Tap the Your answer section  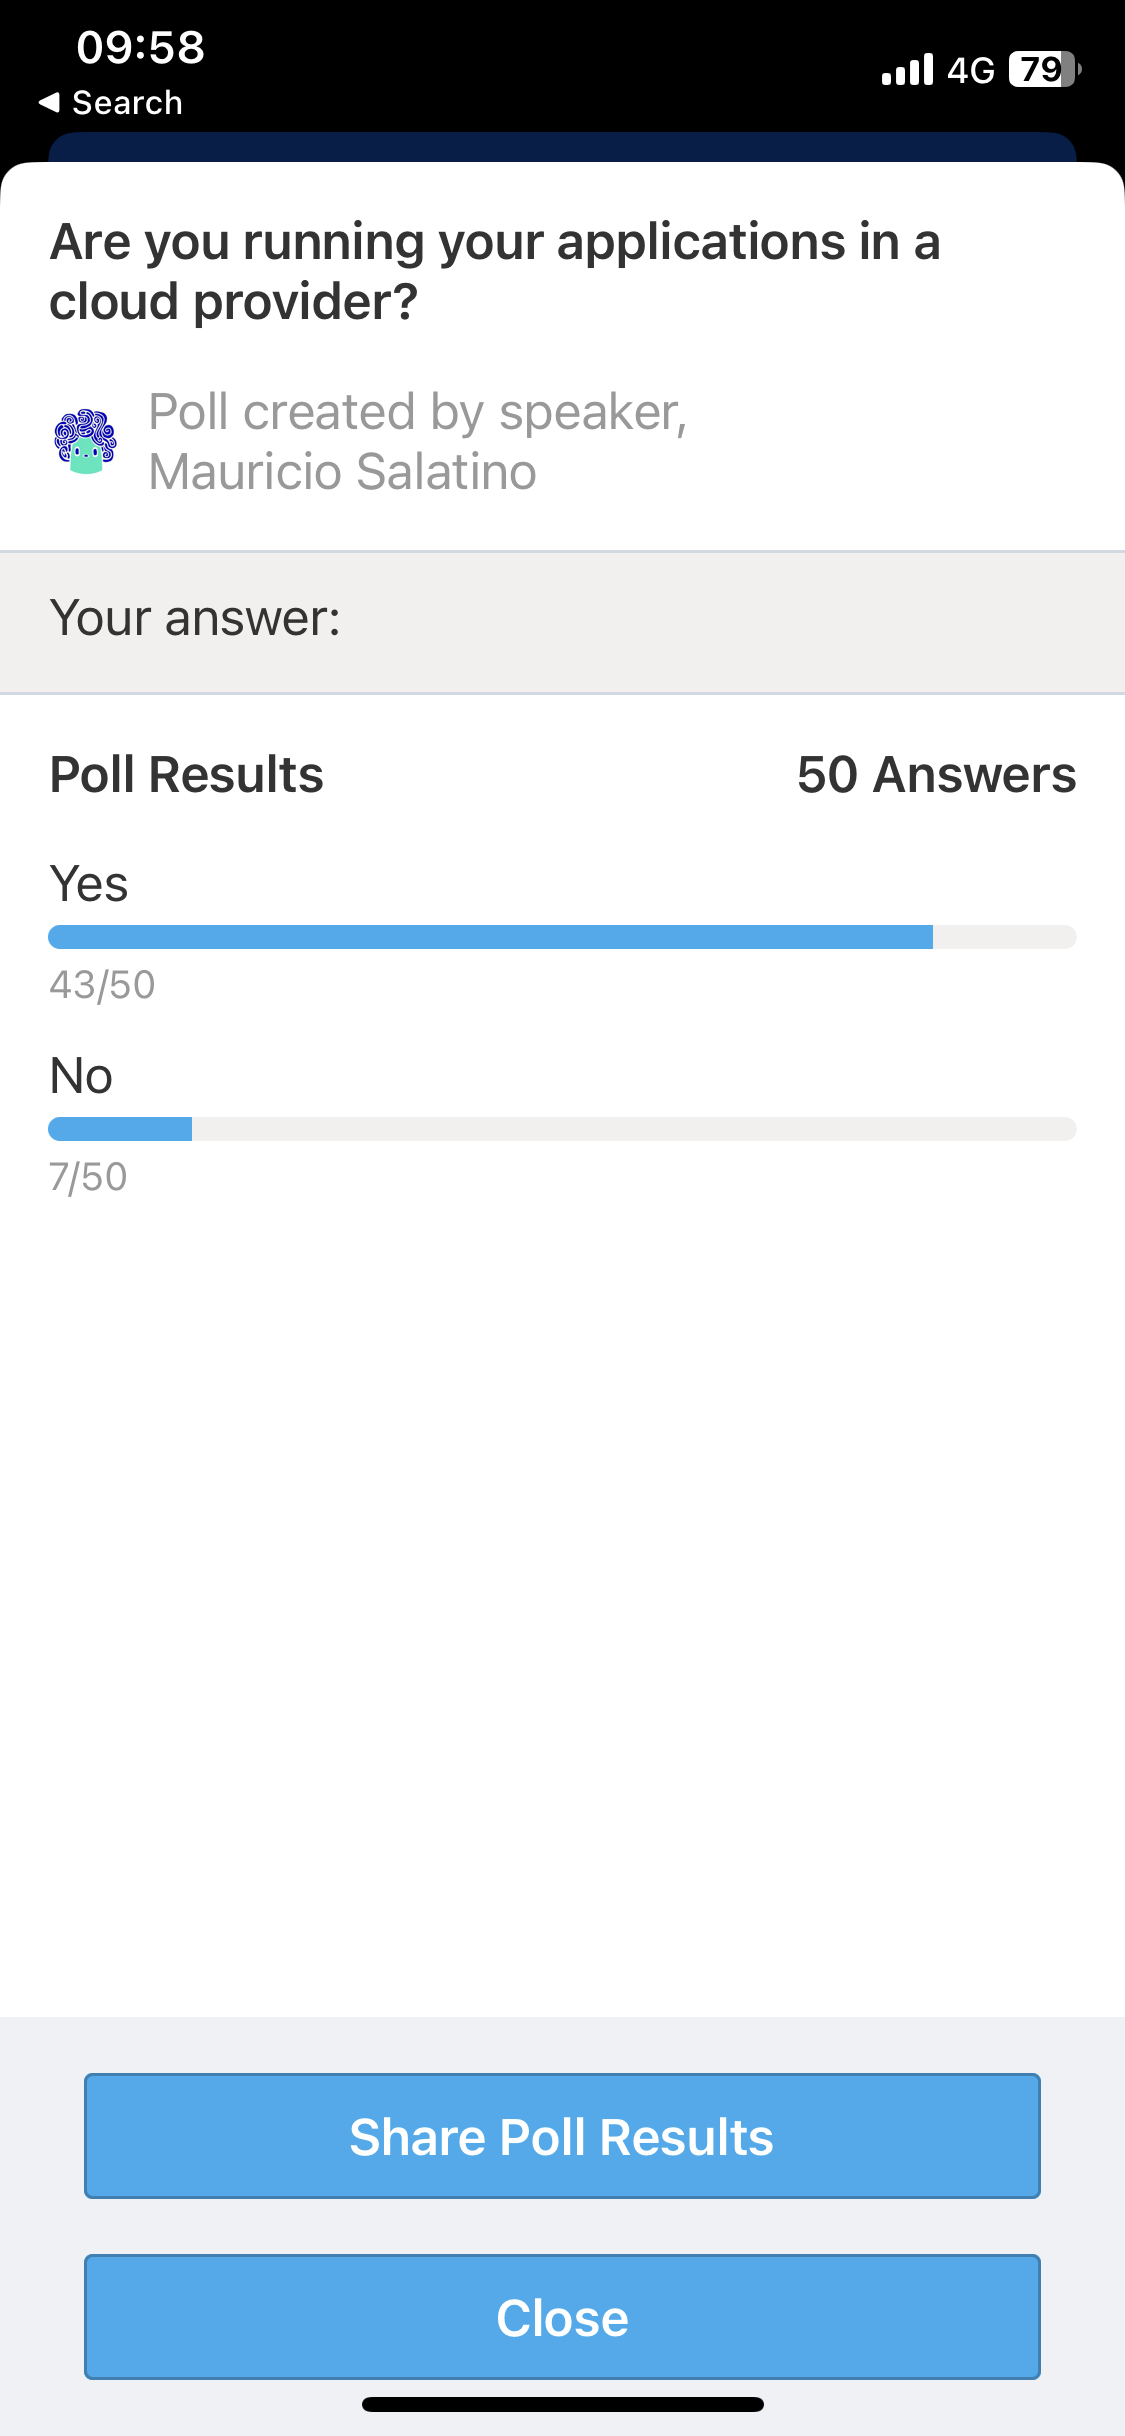click(562, 621)
